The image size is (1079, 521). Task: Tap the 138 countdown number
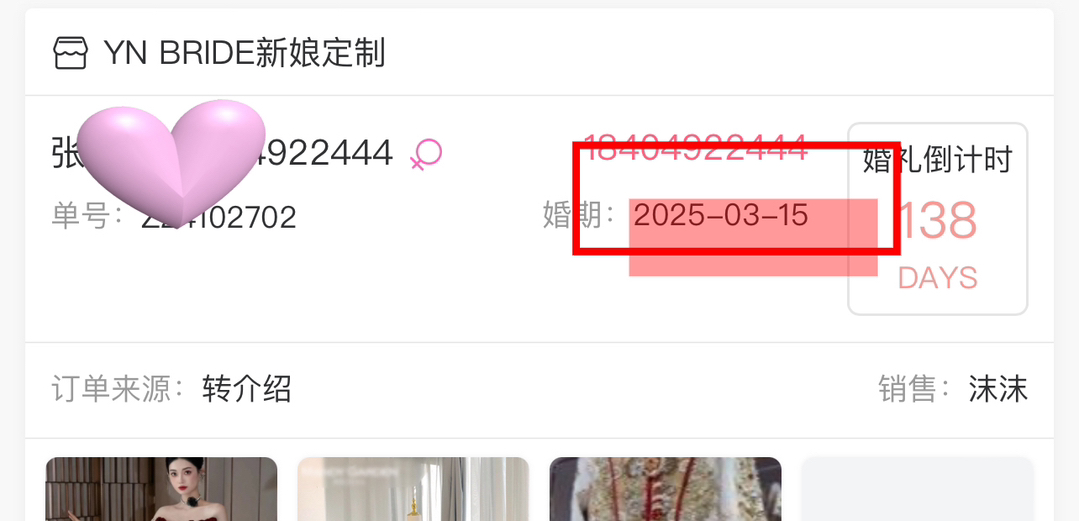tap(937, 221)
